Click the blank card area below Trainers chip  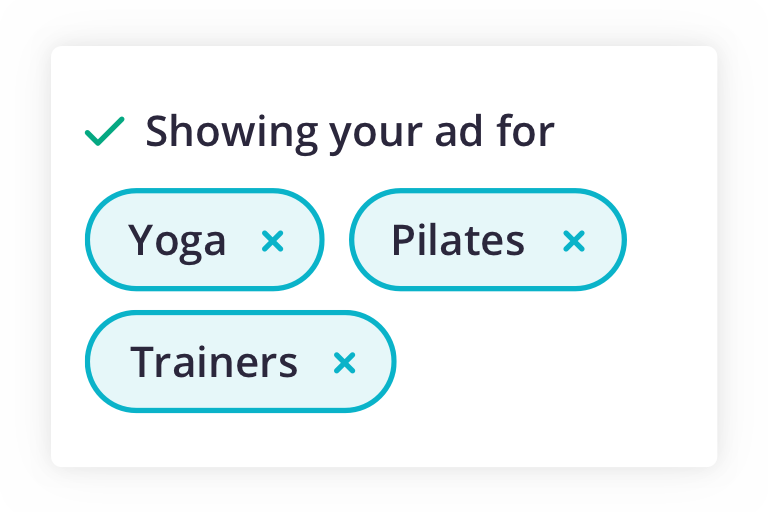pyautogui.click(x=240, y=438)
